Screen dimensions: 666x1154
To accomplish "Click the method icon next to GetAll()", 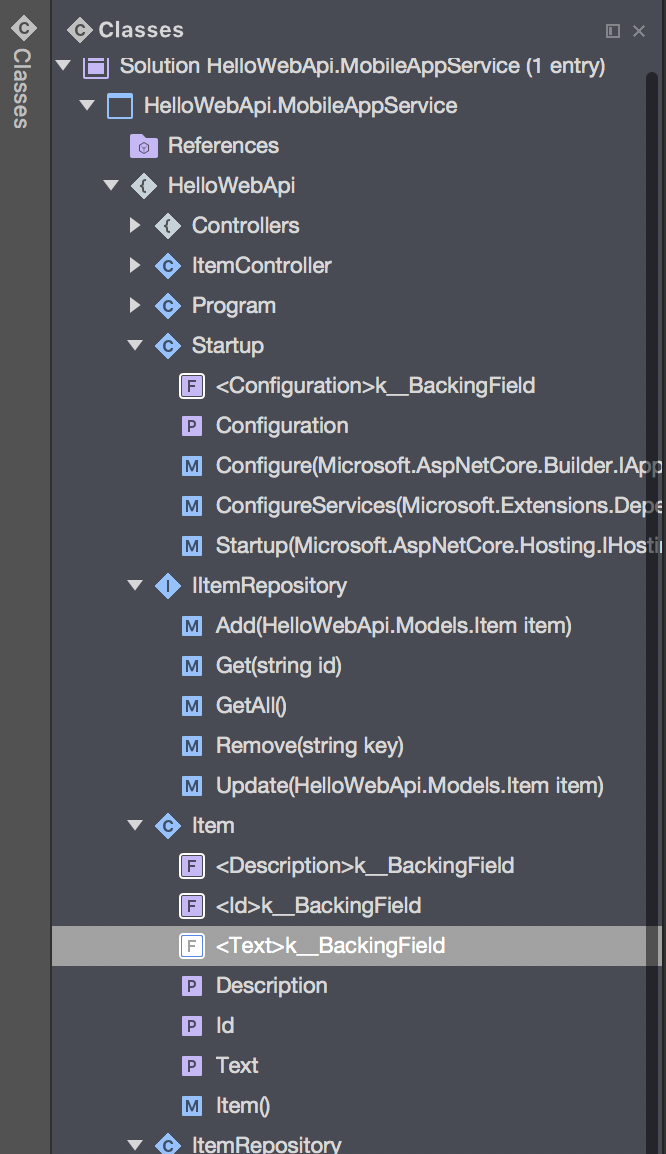I will point(192,705).
